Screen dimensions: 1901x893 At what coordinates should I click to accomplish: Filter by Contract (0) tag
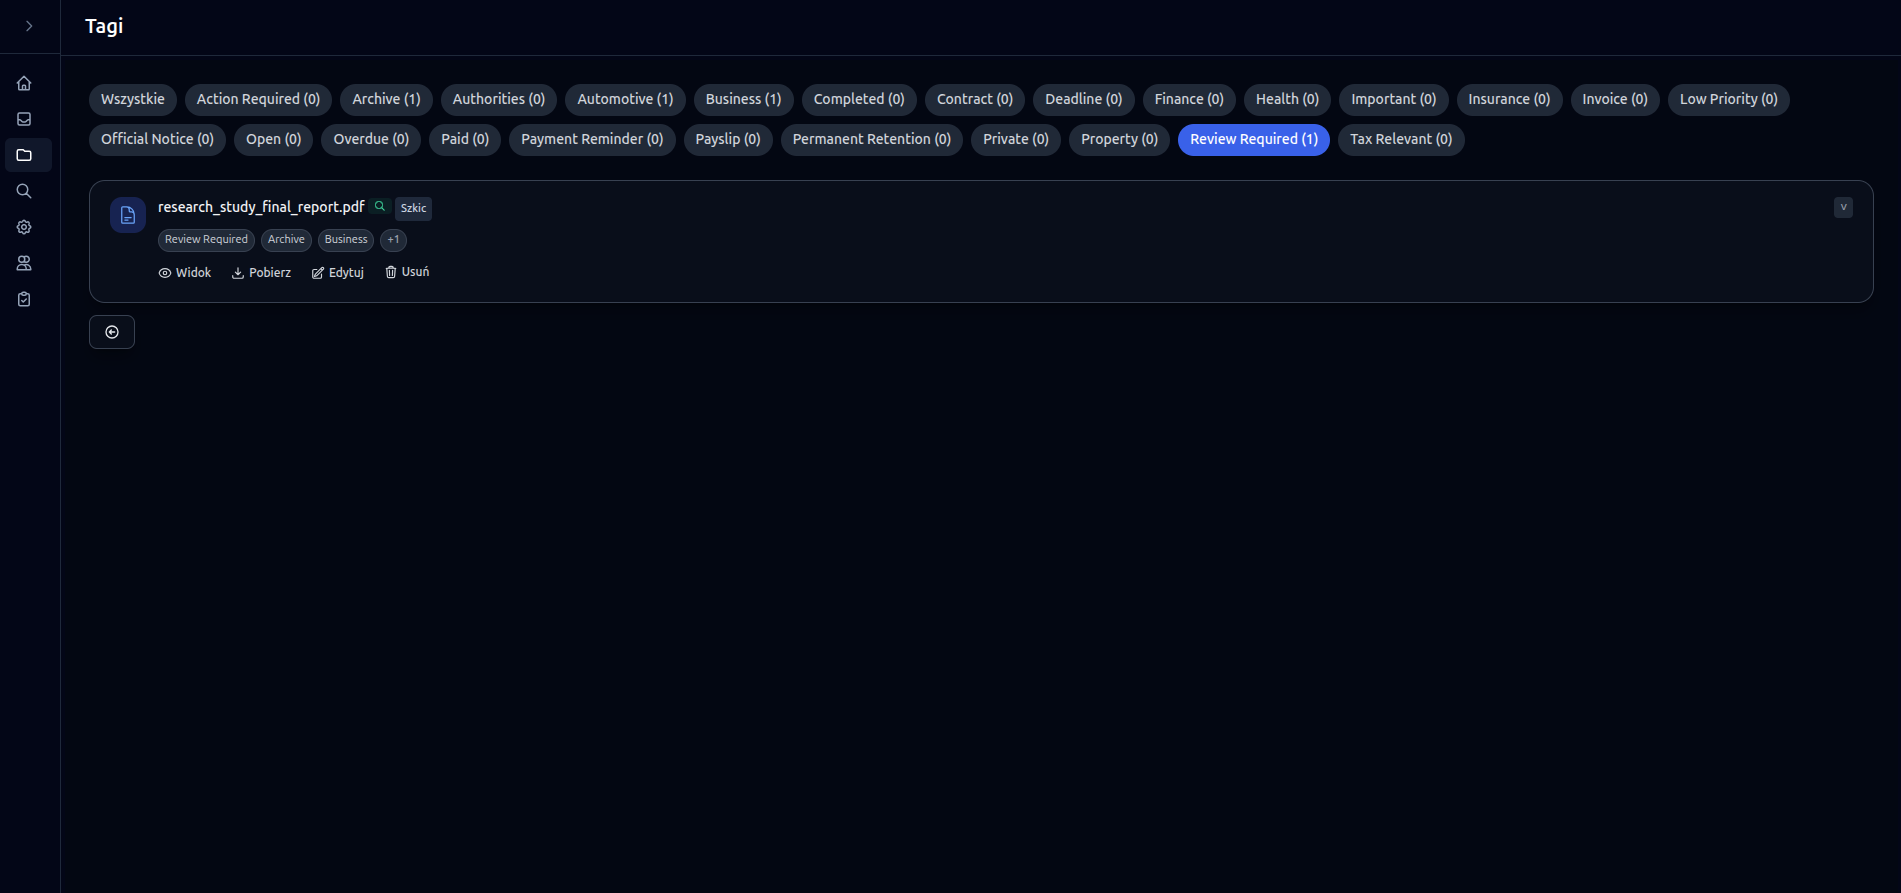pyautogui.click(x=975, y=99)
